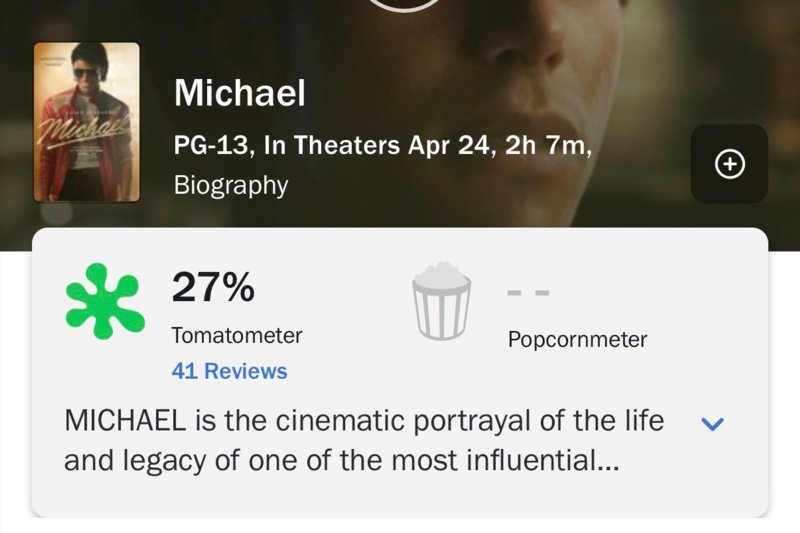Viewport: 800px width, 533px height.
Task: Click the Tomatometer label
Action: 236,335
